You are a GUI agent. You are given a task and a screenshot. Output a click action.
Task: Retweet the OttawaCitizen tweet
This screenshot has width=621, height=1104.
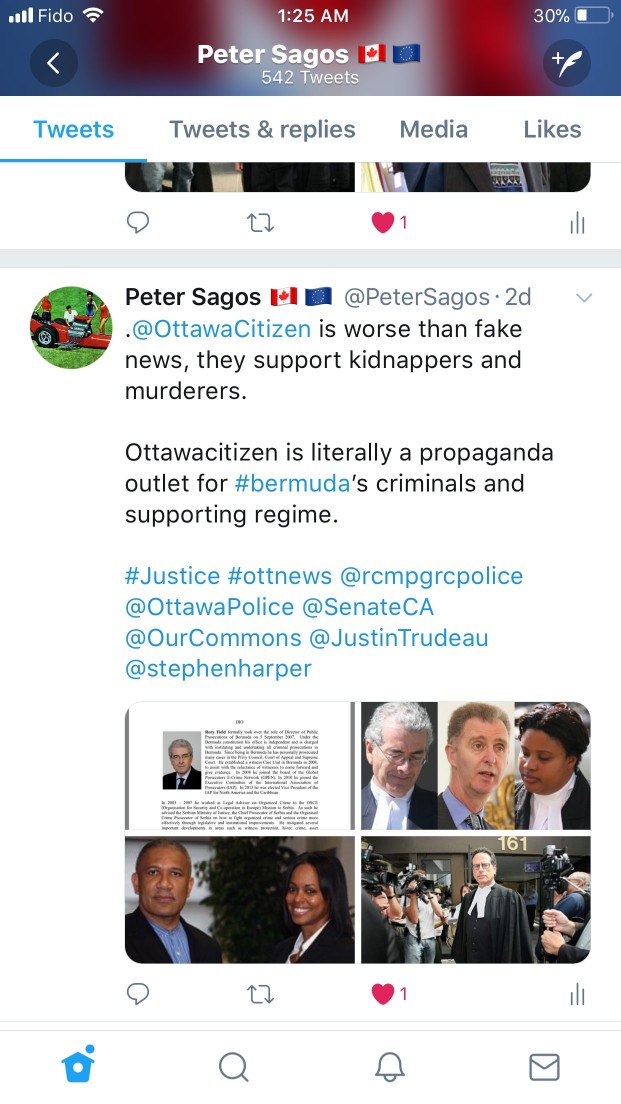click(260, 994)
